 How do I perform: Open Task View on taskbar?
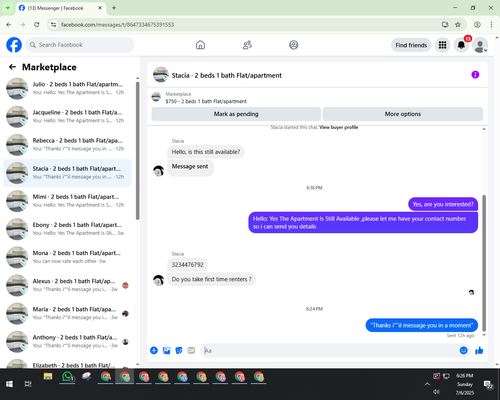(x=28, y=384)
